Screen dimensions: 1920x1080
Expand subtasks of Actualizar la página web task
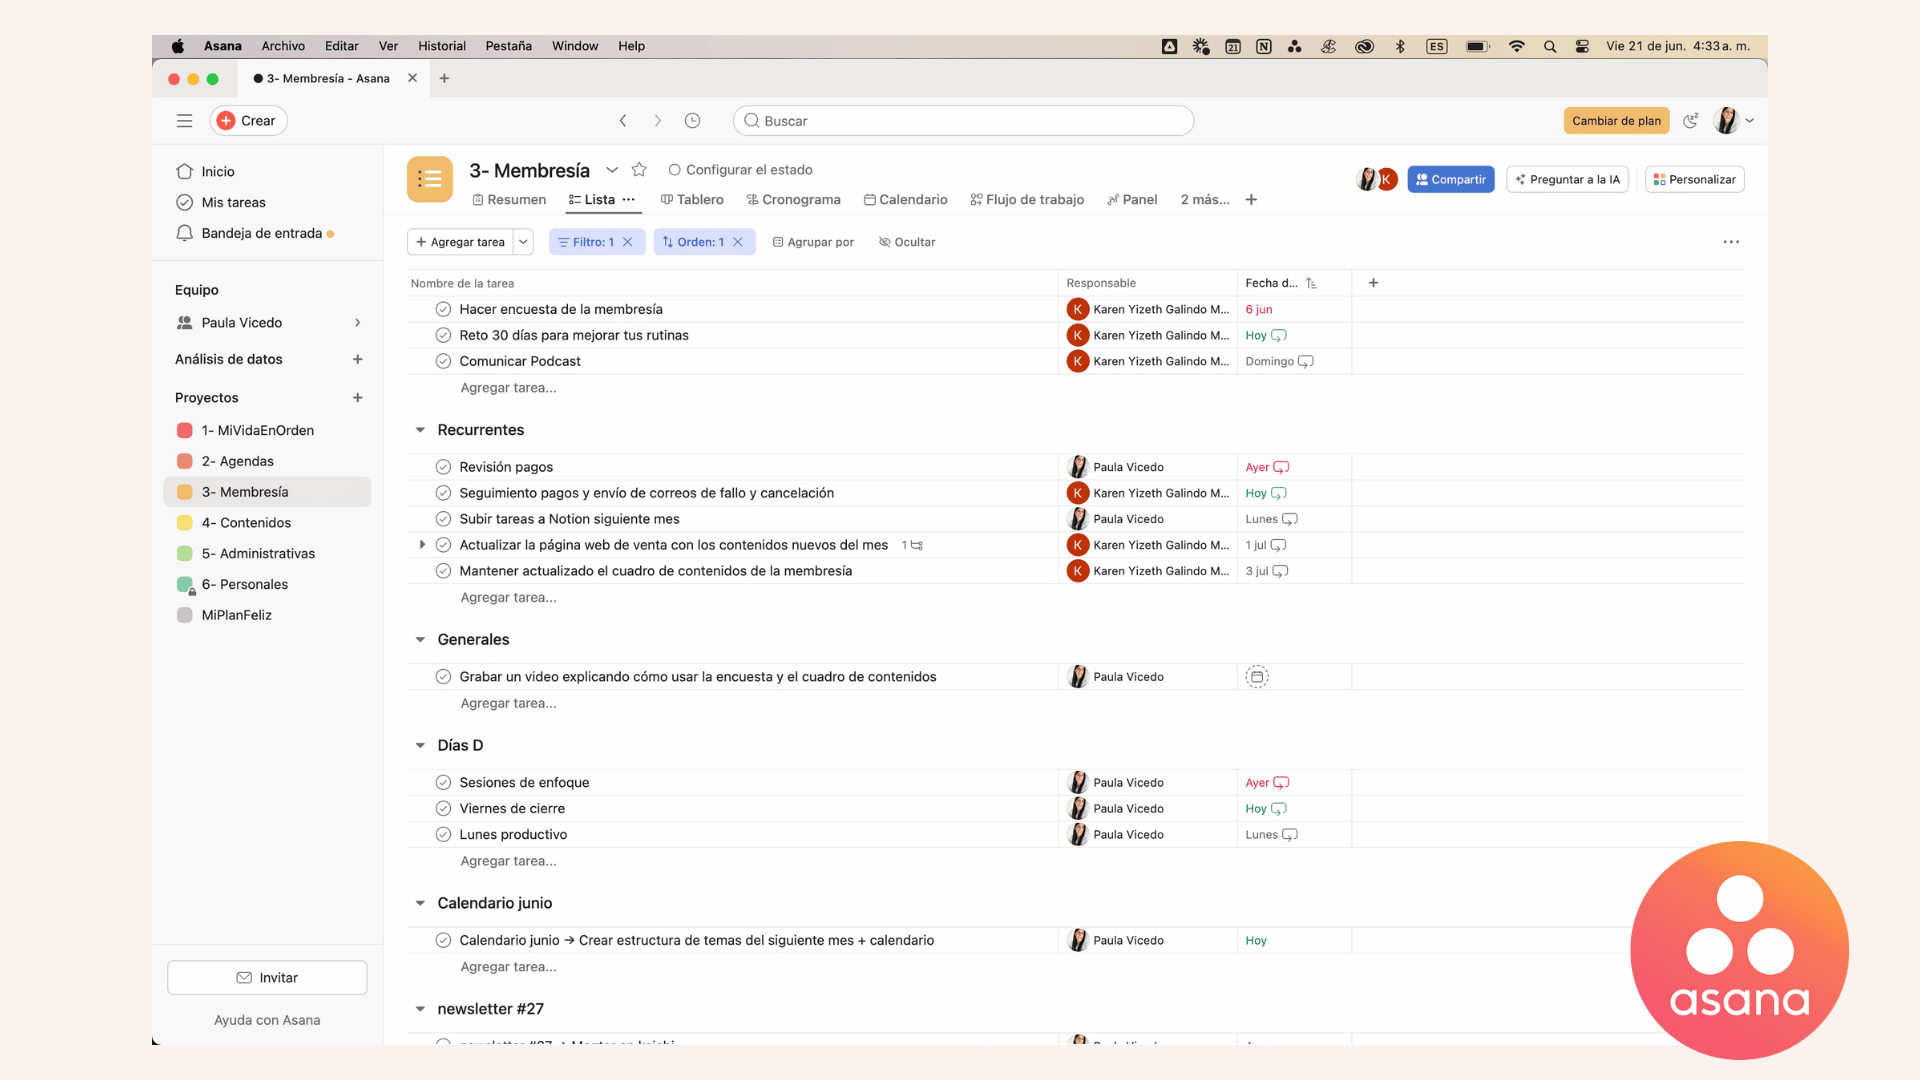(x=422, y=545)
